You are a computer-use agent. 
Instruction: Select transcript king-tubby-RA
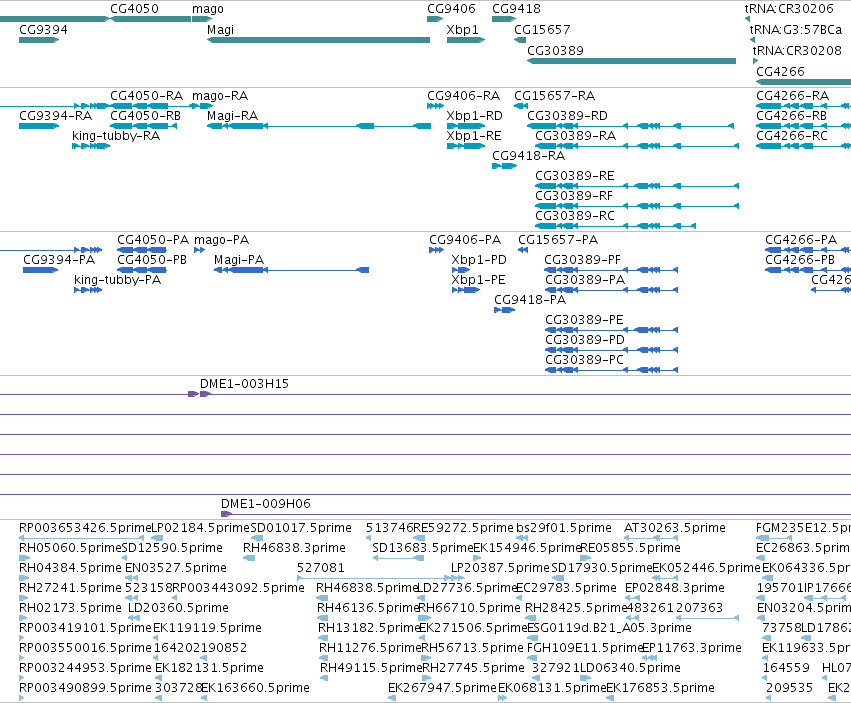[x=91, y=146]
